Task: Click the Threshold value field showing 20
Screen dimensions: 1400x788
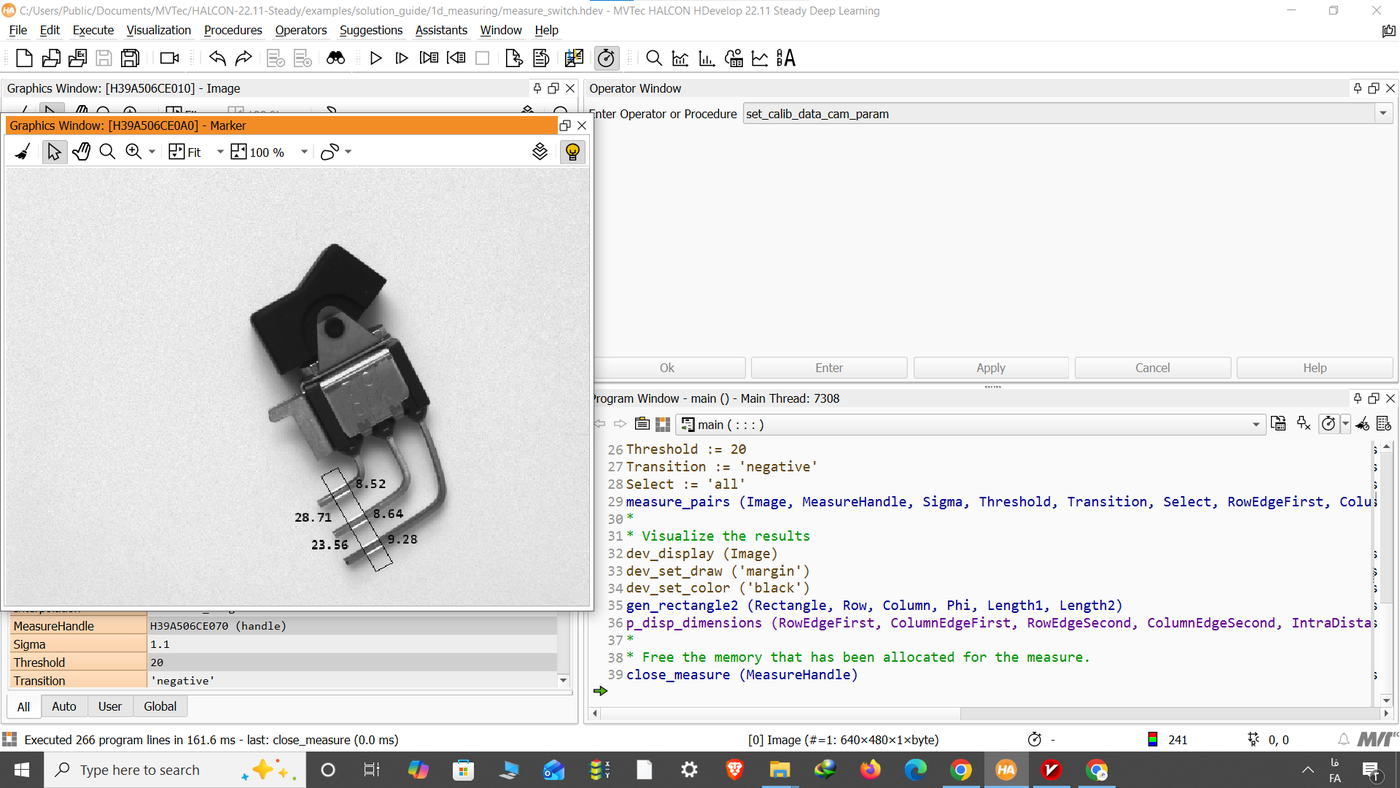Action: point(352,662)
